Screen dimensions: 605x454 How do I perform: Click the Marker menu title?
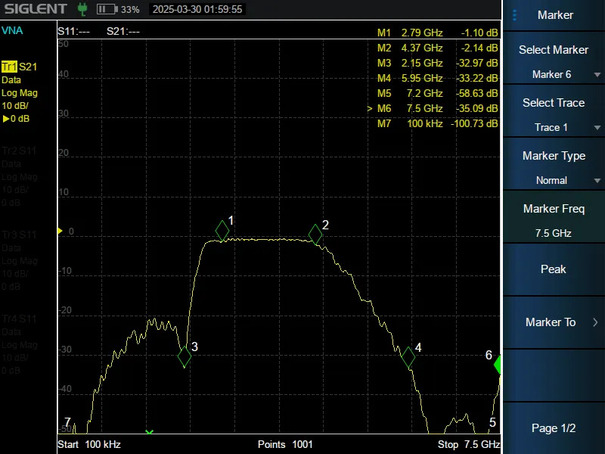tap(555, 15)
